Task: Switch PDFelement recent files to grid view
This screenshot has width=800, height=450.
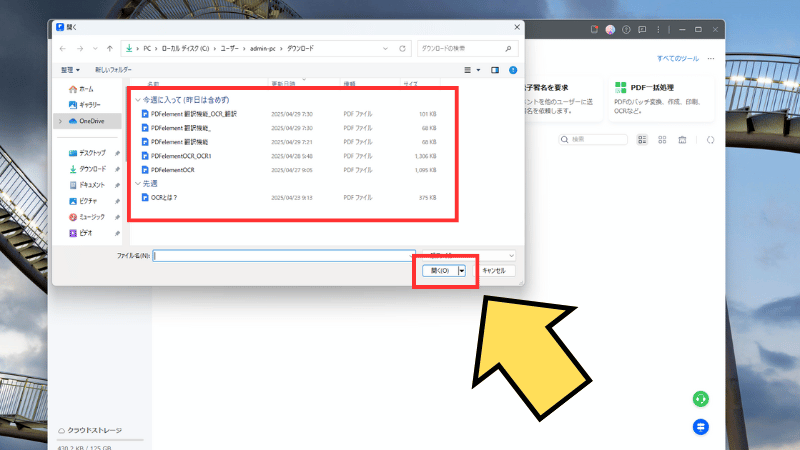Action: click(x=662, y=140)
